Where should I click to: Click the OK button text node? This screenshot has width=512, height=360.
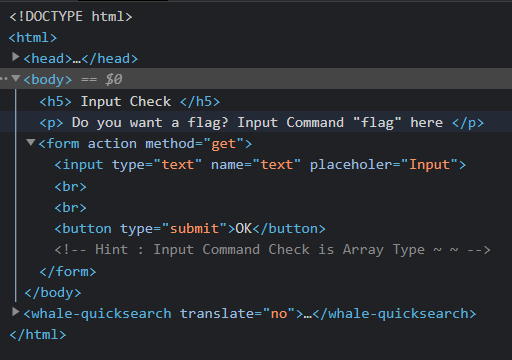(244, 229)
